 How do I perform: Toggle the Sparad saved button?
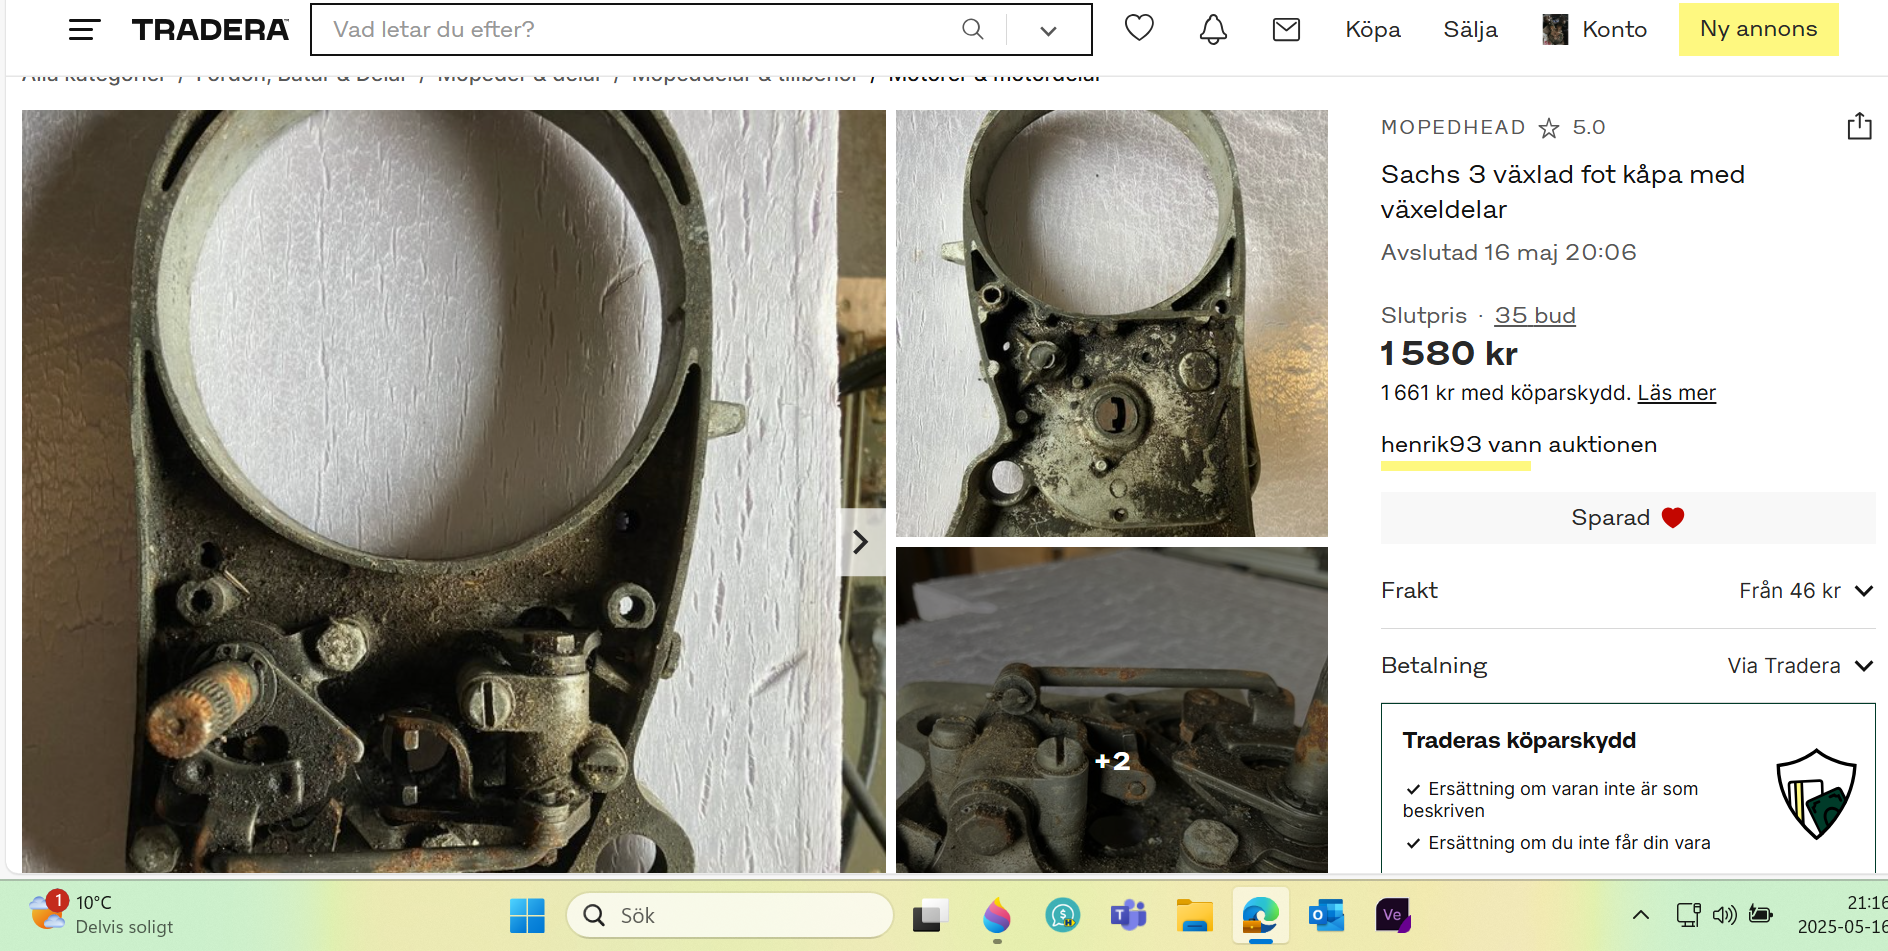(1627, 518)
